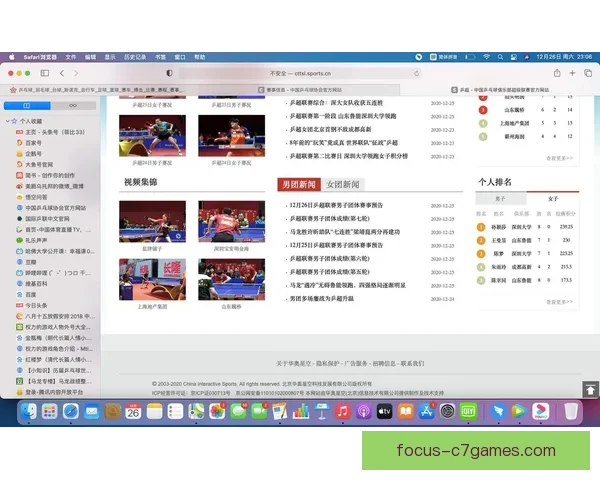Reload the page using the refresh icon
The image size is (600, 480).
pyautogui.click(x=417, y=73)
